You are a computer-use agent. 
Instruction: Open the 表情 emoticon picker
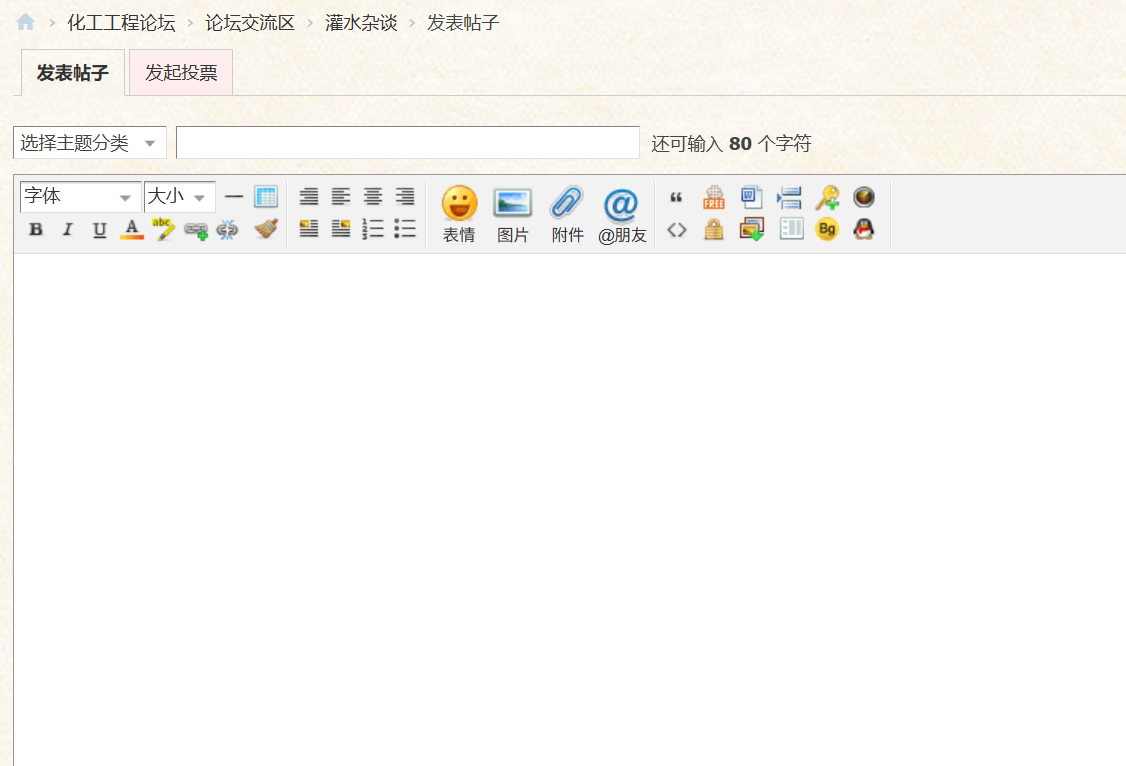tap(459, 214)
